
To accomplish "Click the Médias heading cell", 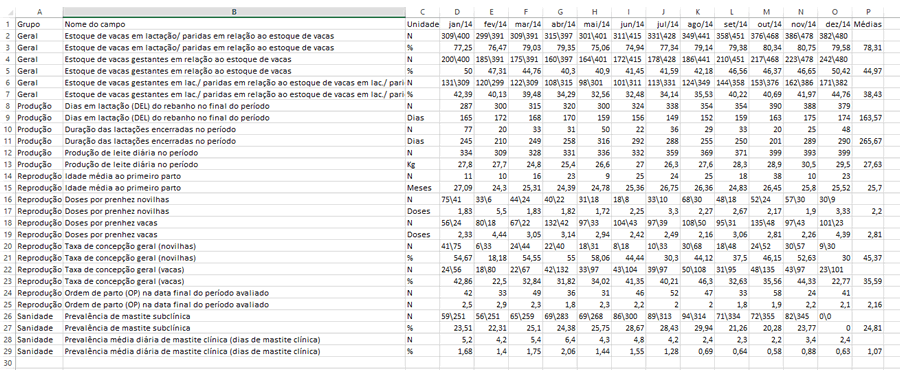I will point(868,25).
